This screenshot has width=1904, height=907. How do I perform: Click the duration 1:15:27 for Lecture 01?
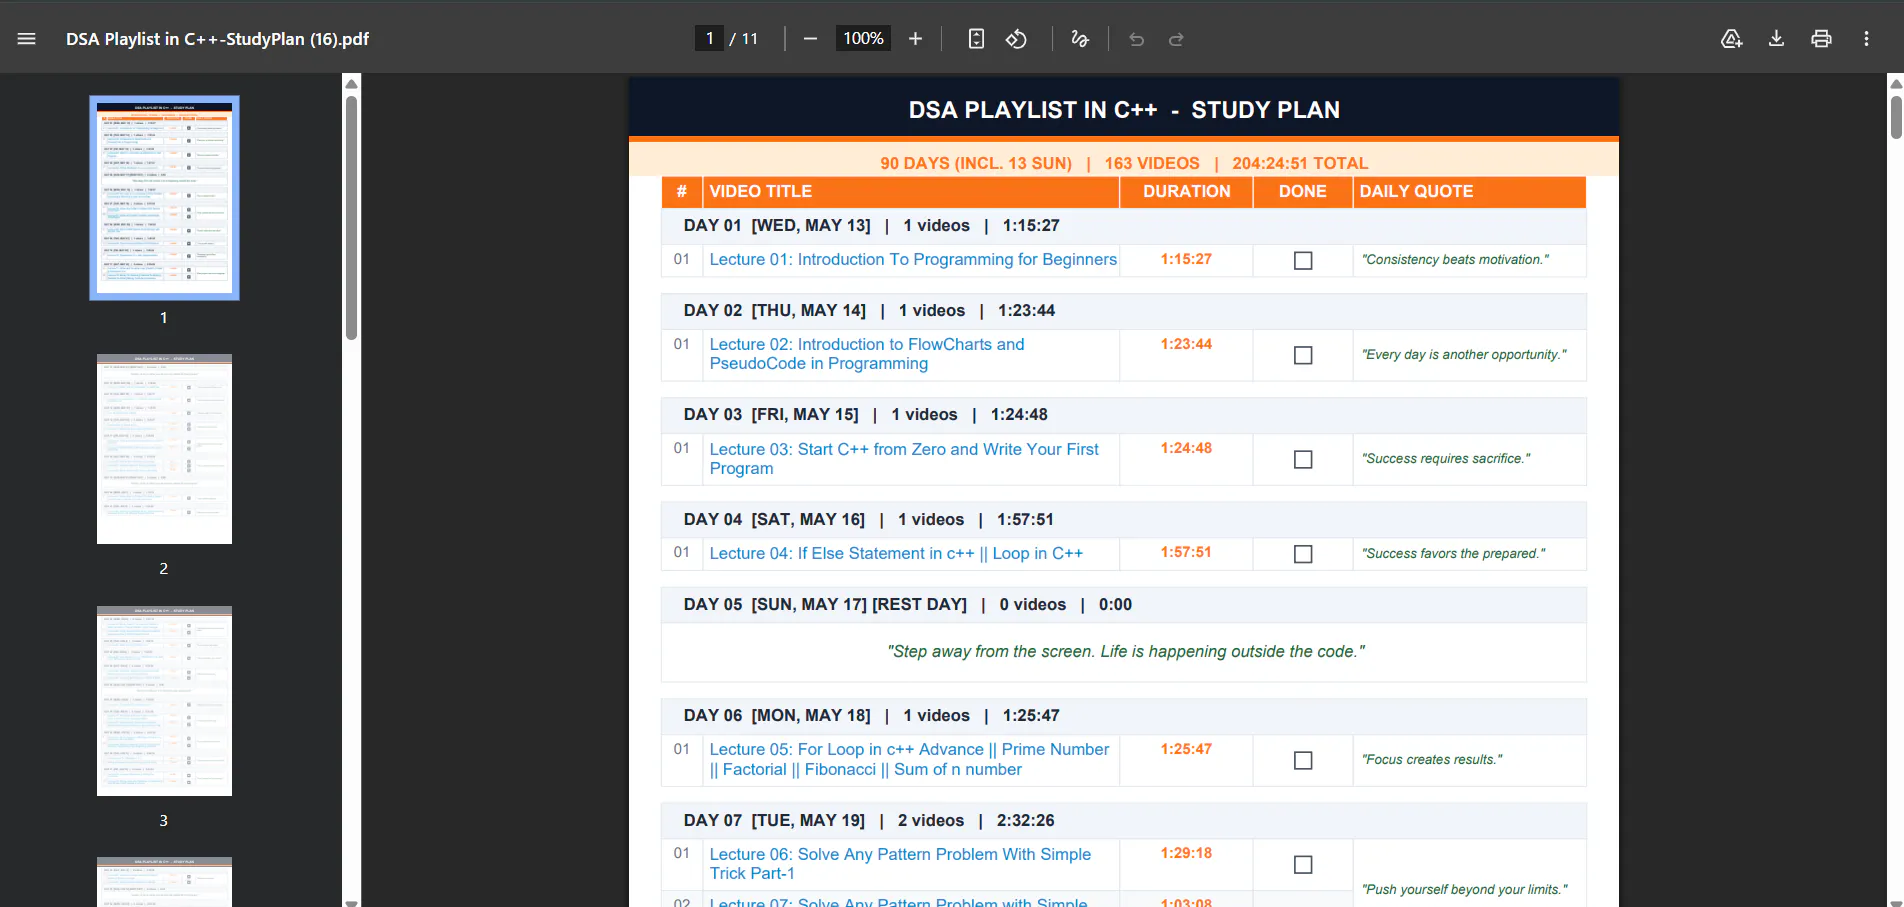pyautogui.click(x=1186, y=259)
